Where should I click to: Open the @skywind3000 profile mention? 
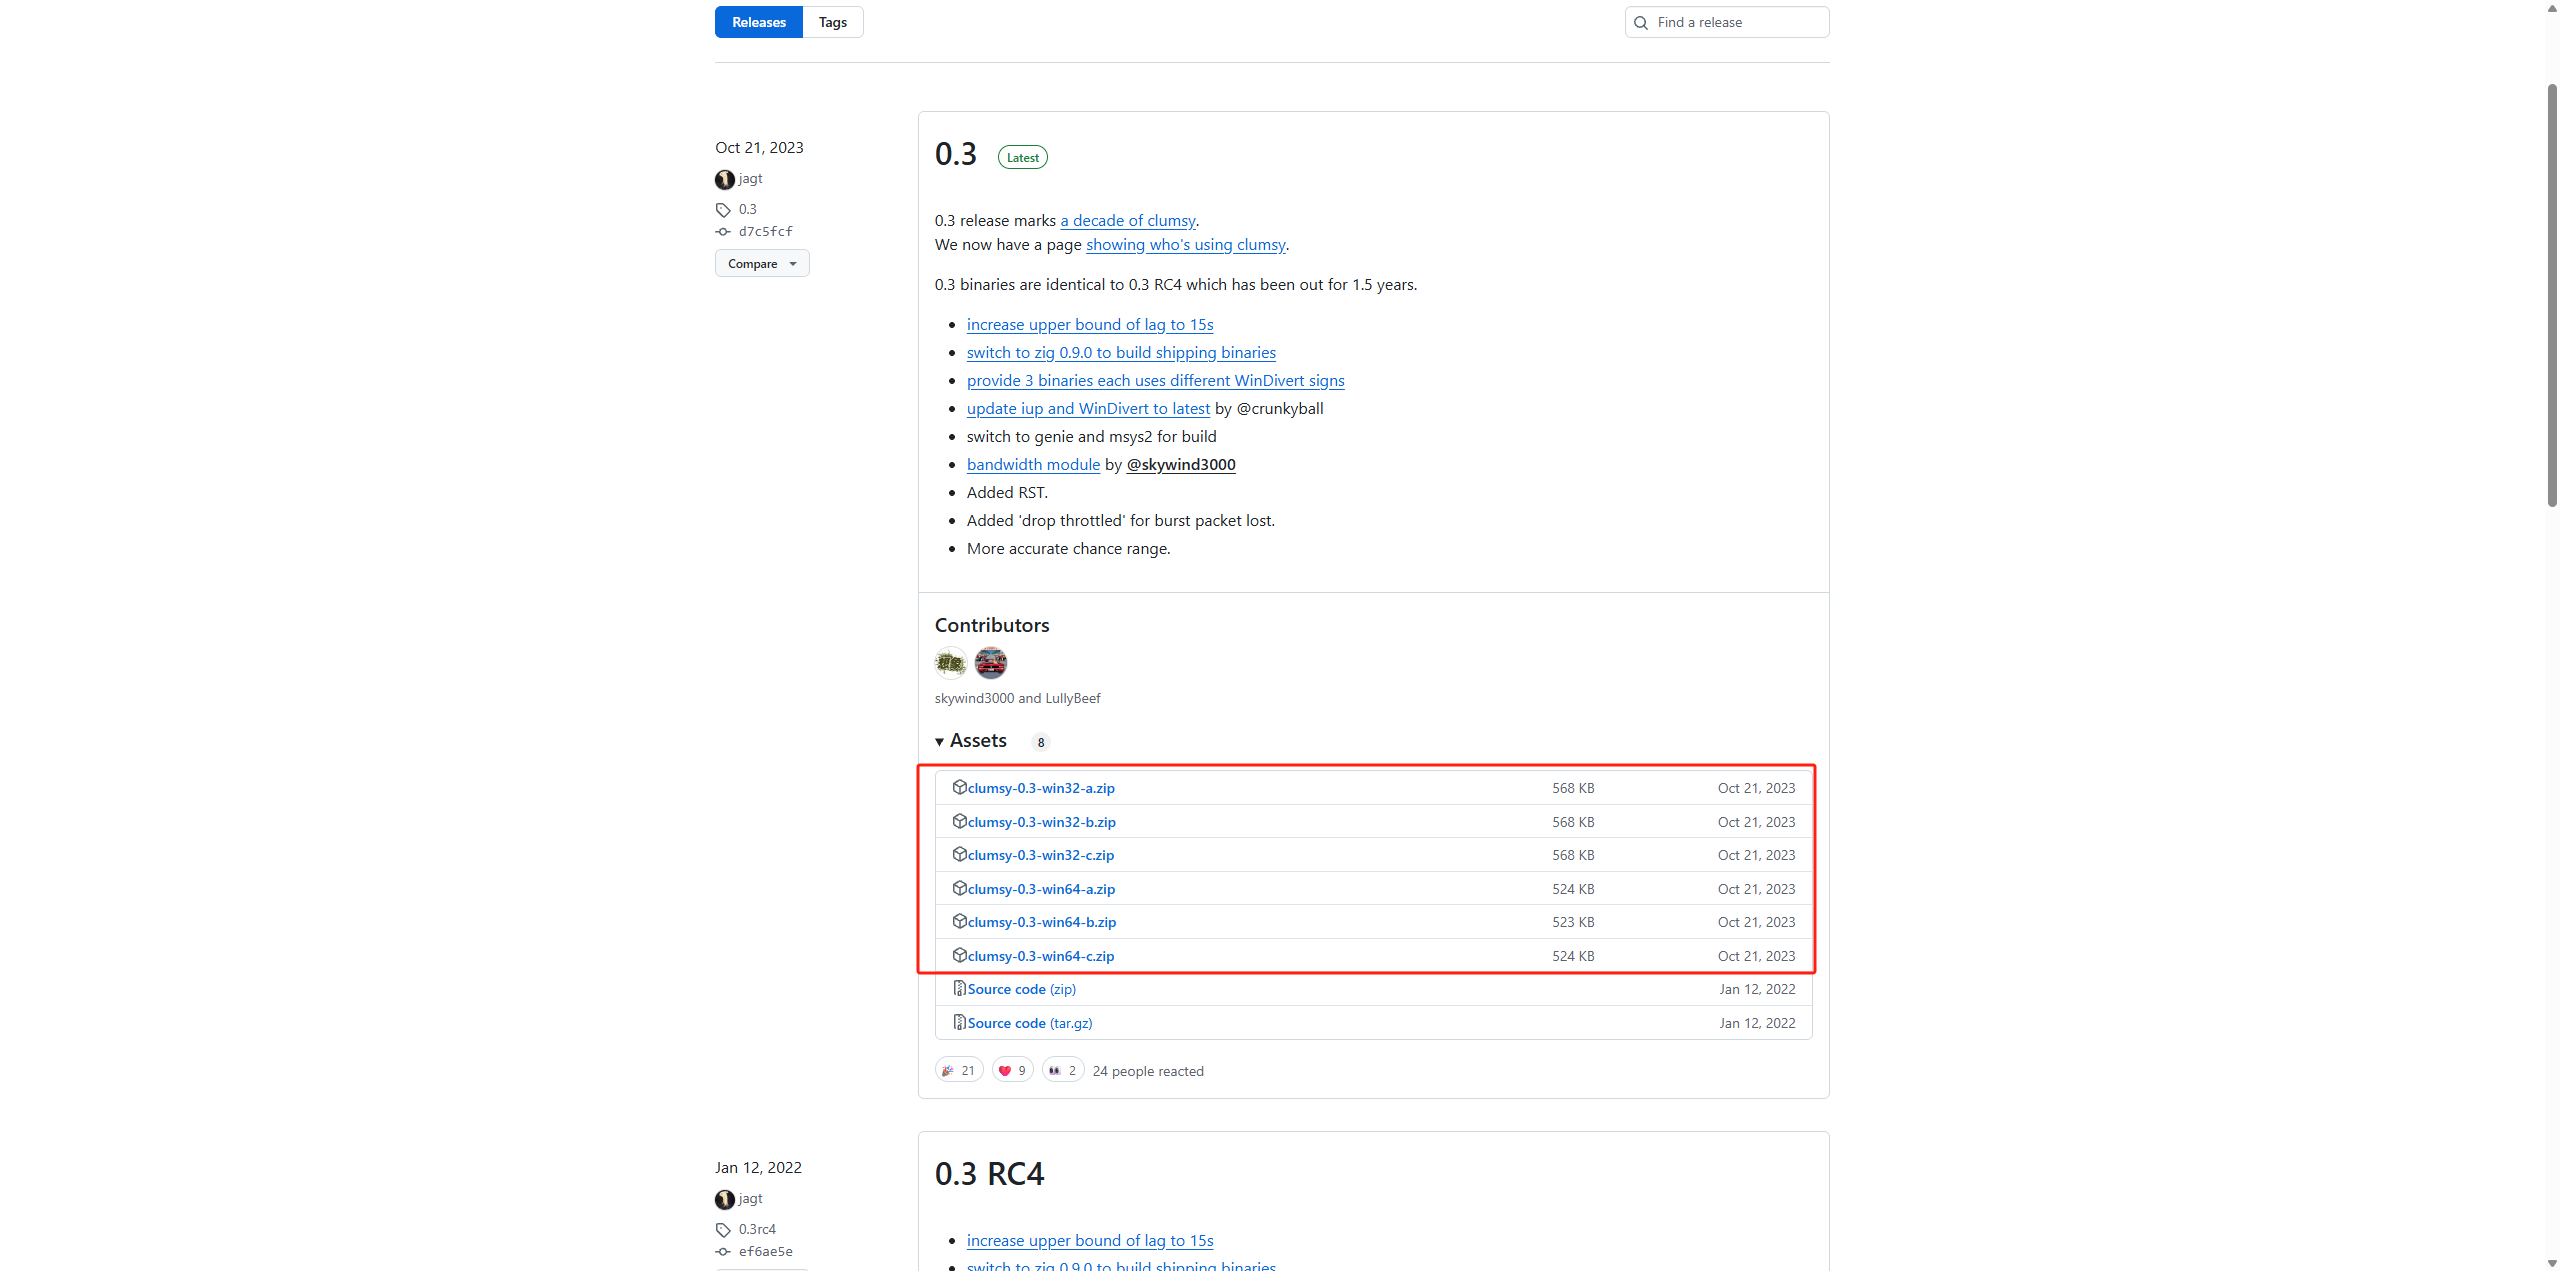tap(1181, 464)
